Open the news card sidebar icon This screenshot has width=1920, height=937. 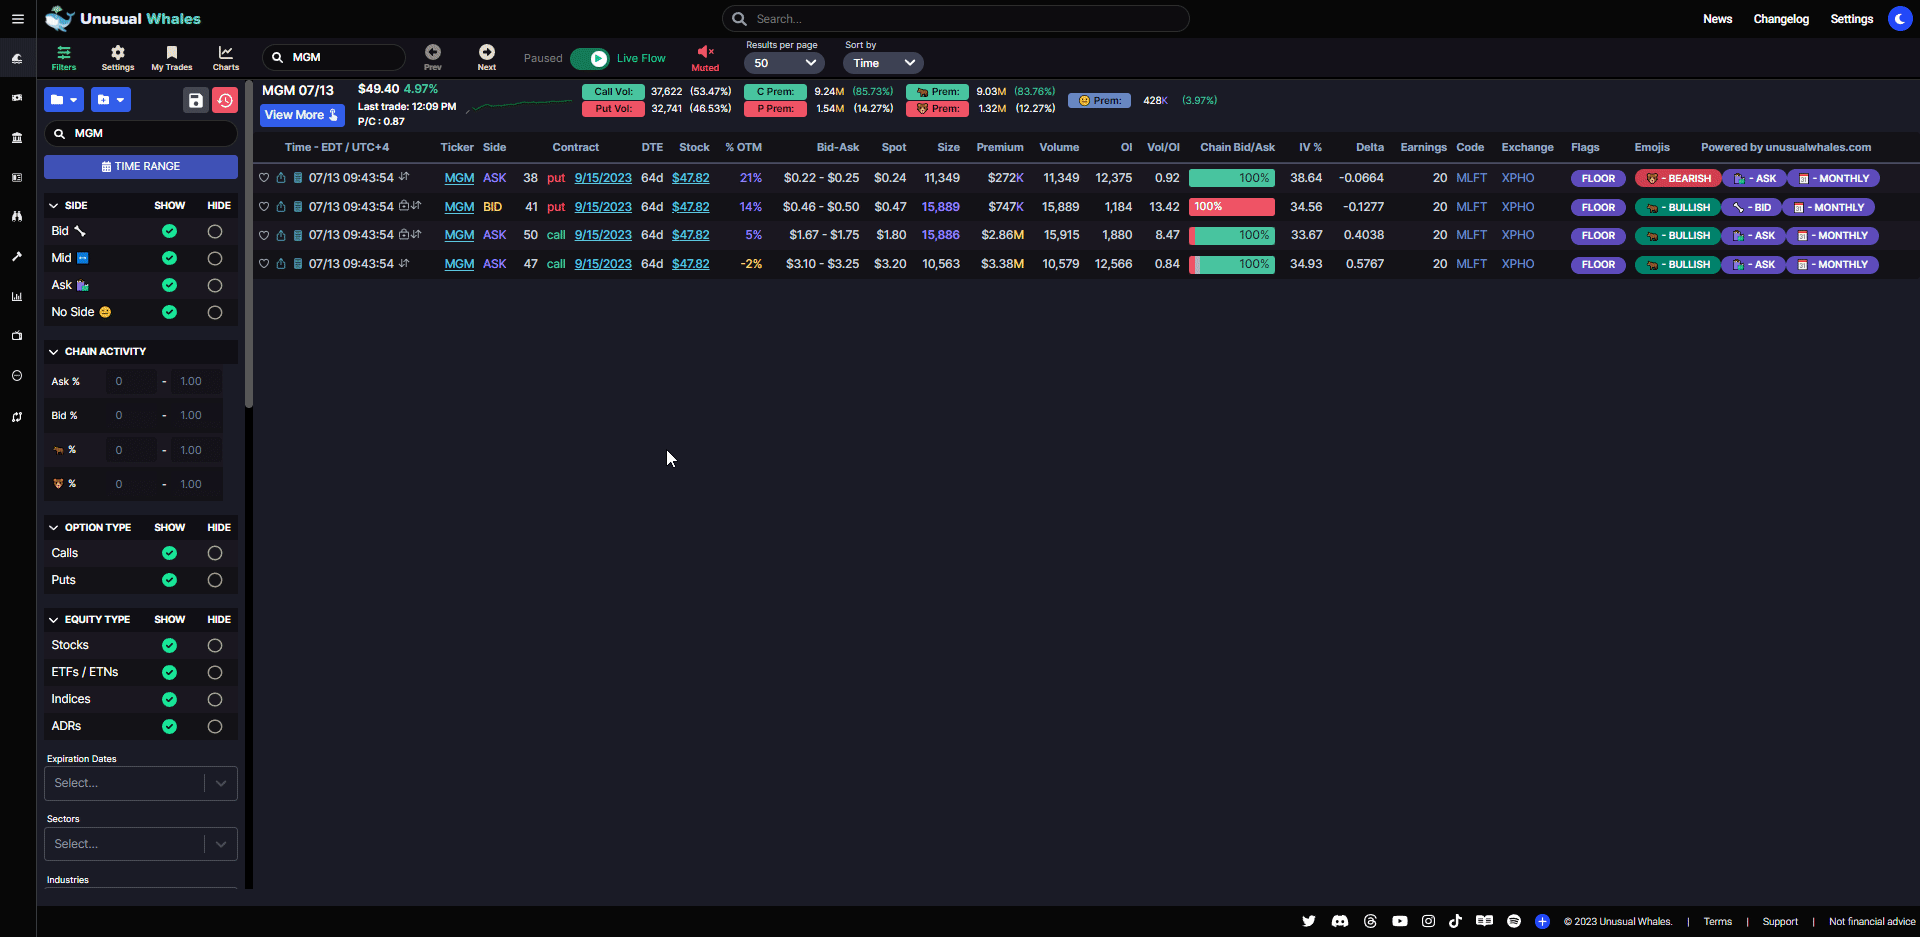click(x=17, y=177)
